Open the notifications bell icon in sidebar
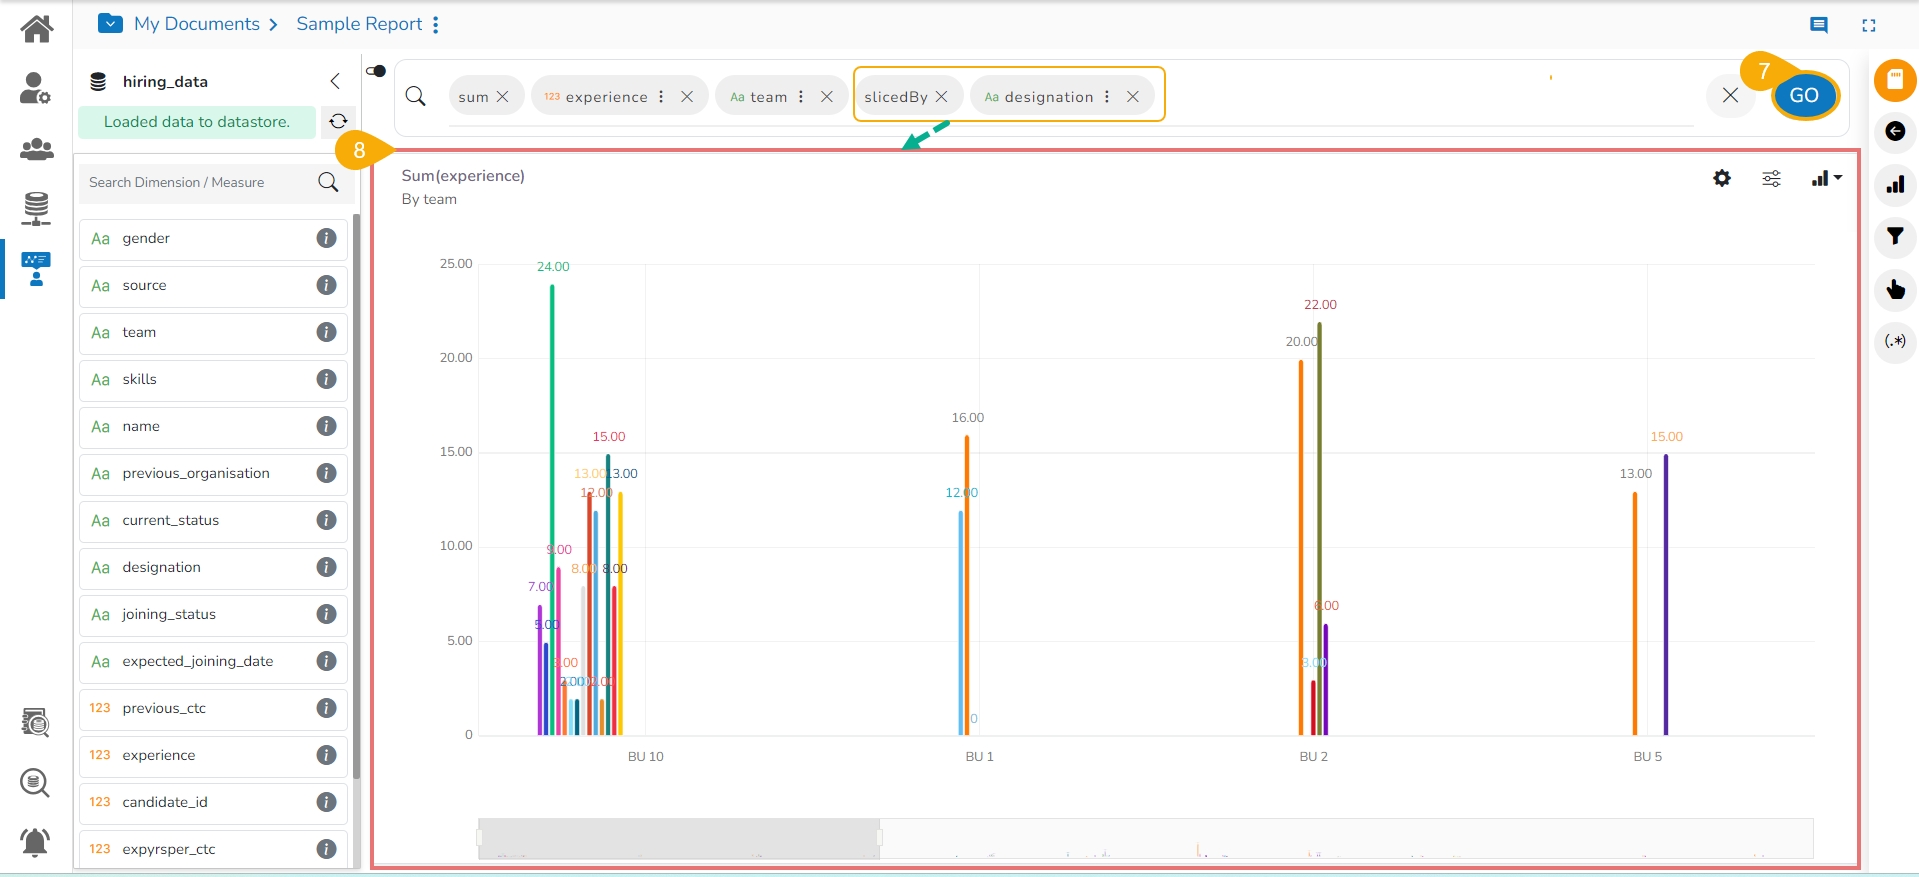 coord(36,842)
